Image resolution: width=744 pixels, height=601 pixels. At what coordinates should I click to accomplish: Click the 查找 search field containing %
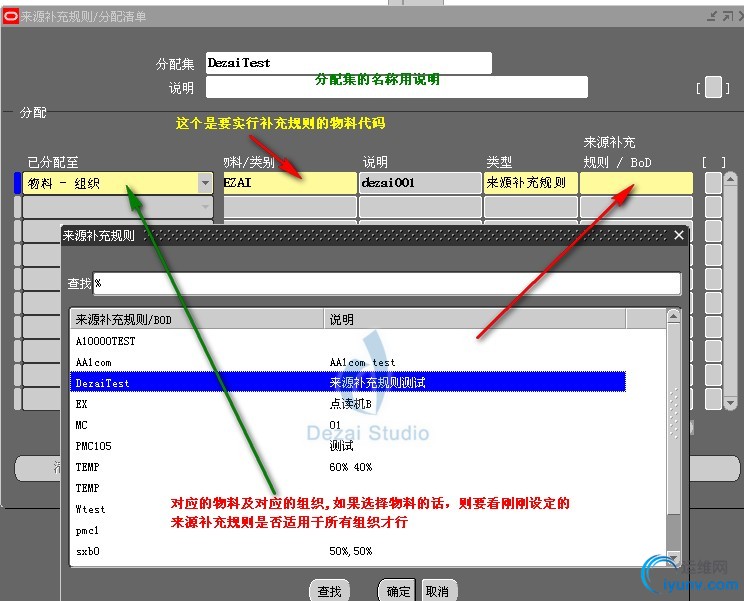click(x=387, y=284)
